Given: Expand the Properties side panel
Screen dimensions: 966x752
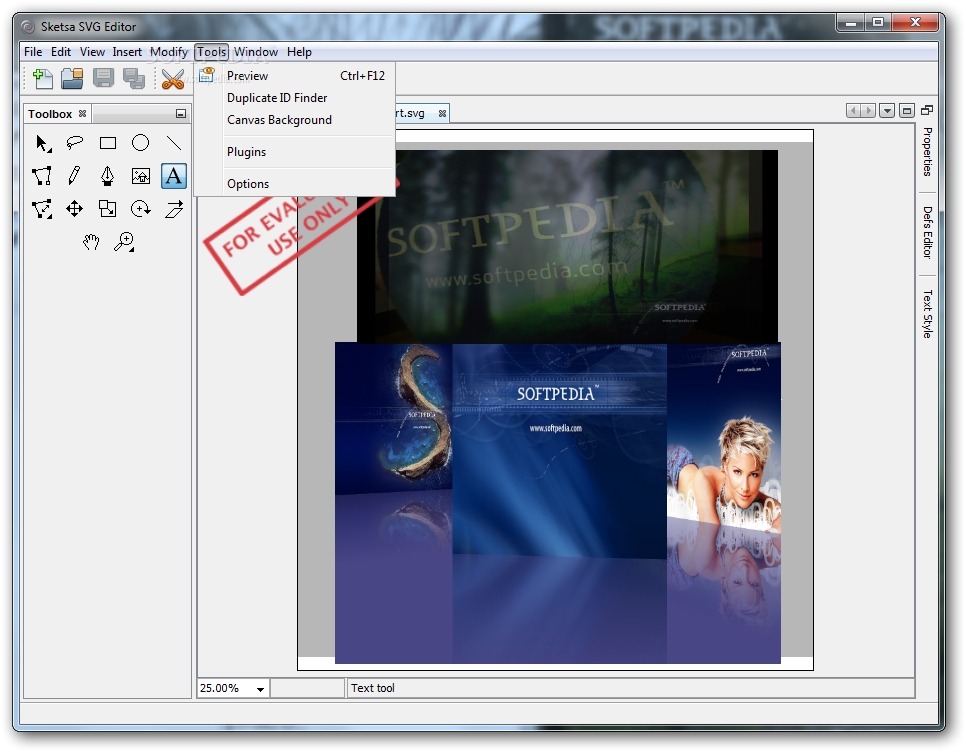Looking at the screenshot, I should click(927, 152).
